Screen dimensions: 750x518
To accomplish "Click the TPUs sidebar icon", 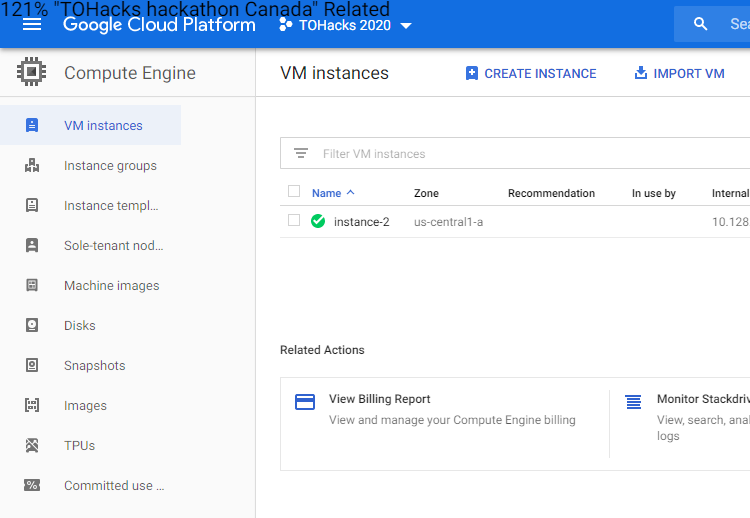I will 32,446.
